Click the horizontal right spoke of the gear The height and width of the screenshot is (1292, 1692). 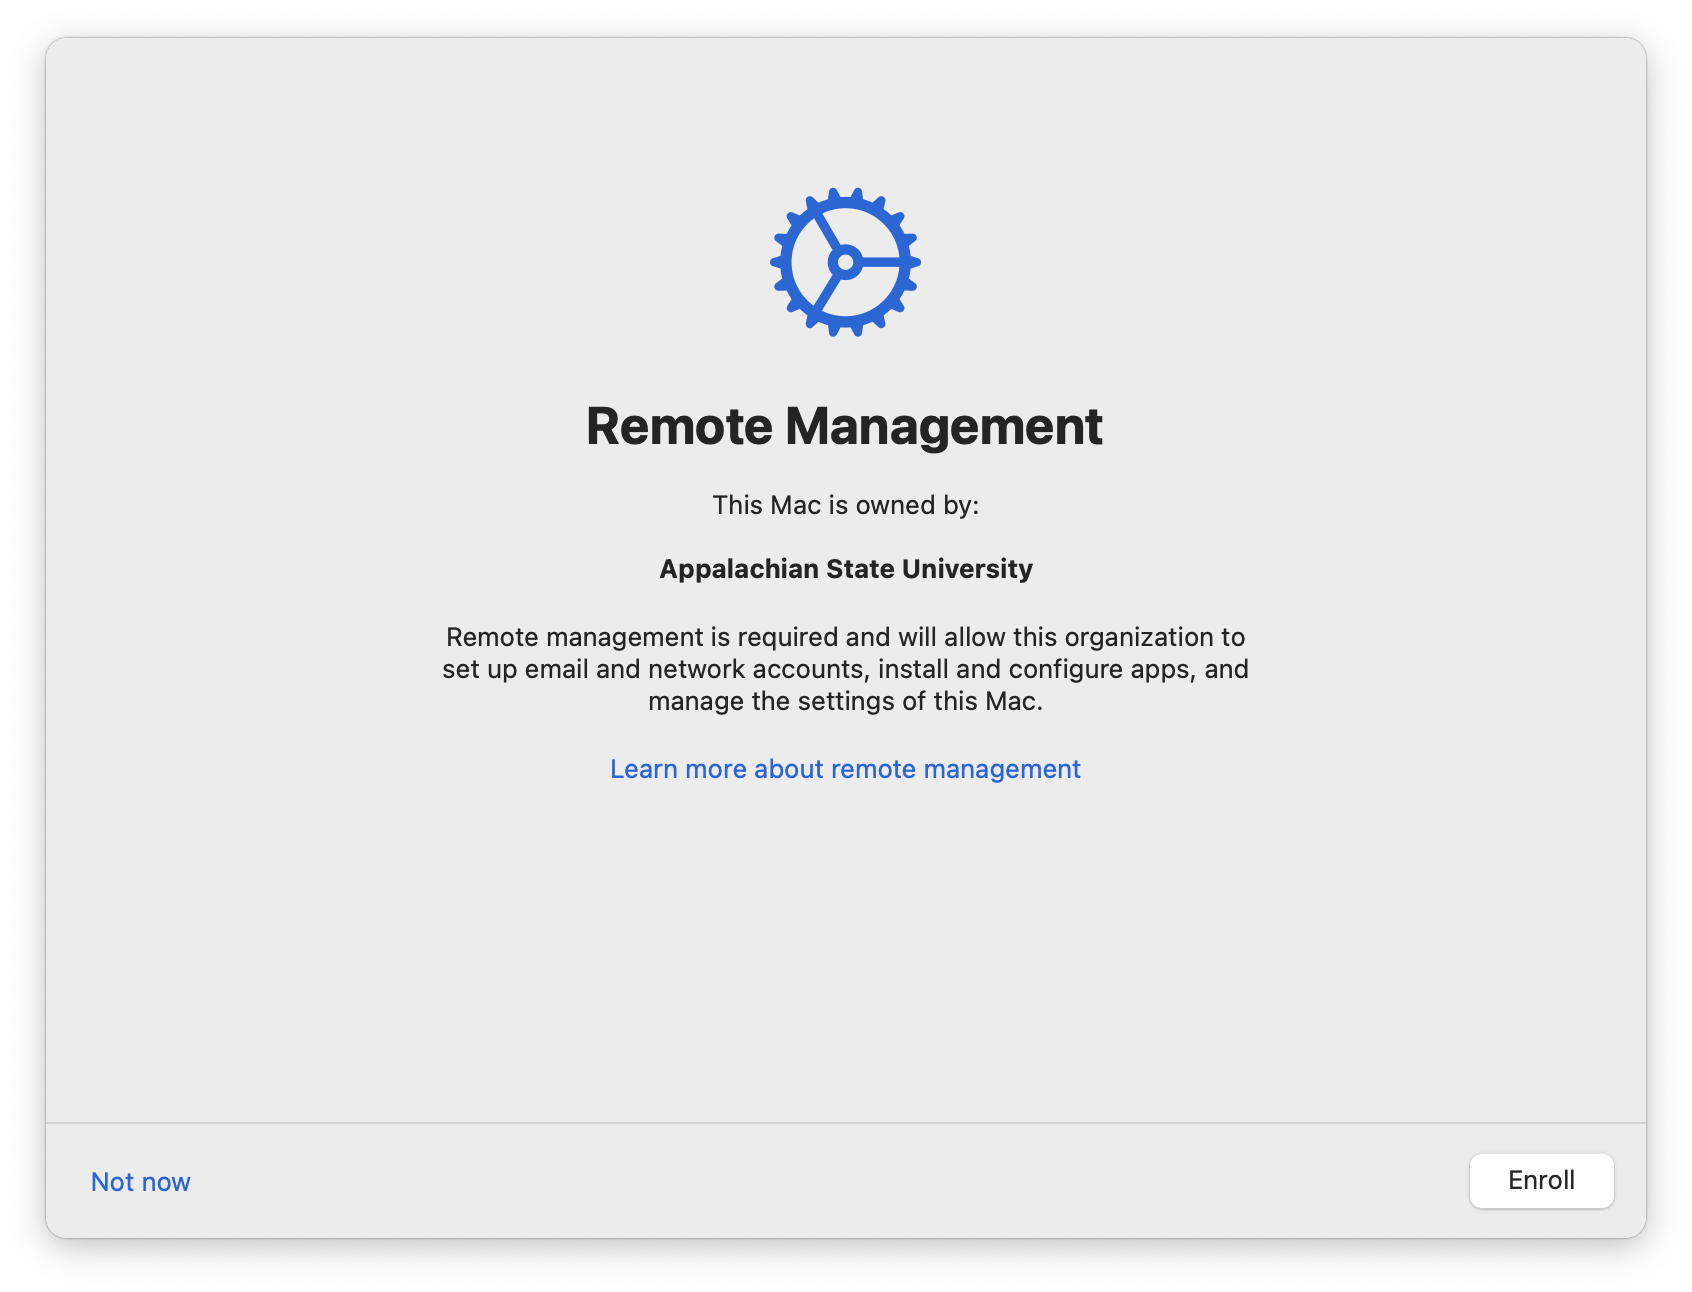click(x=884, y=263)
